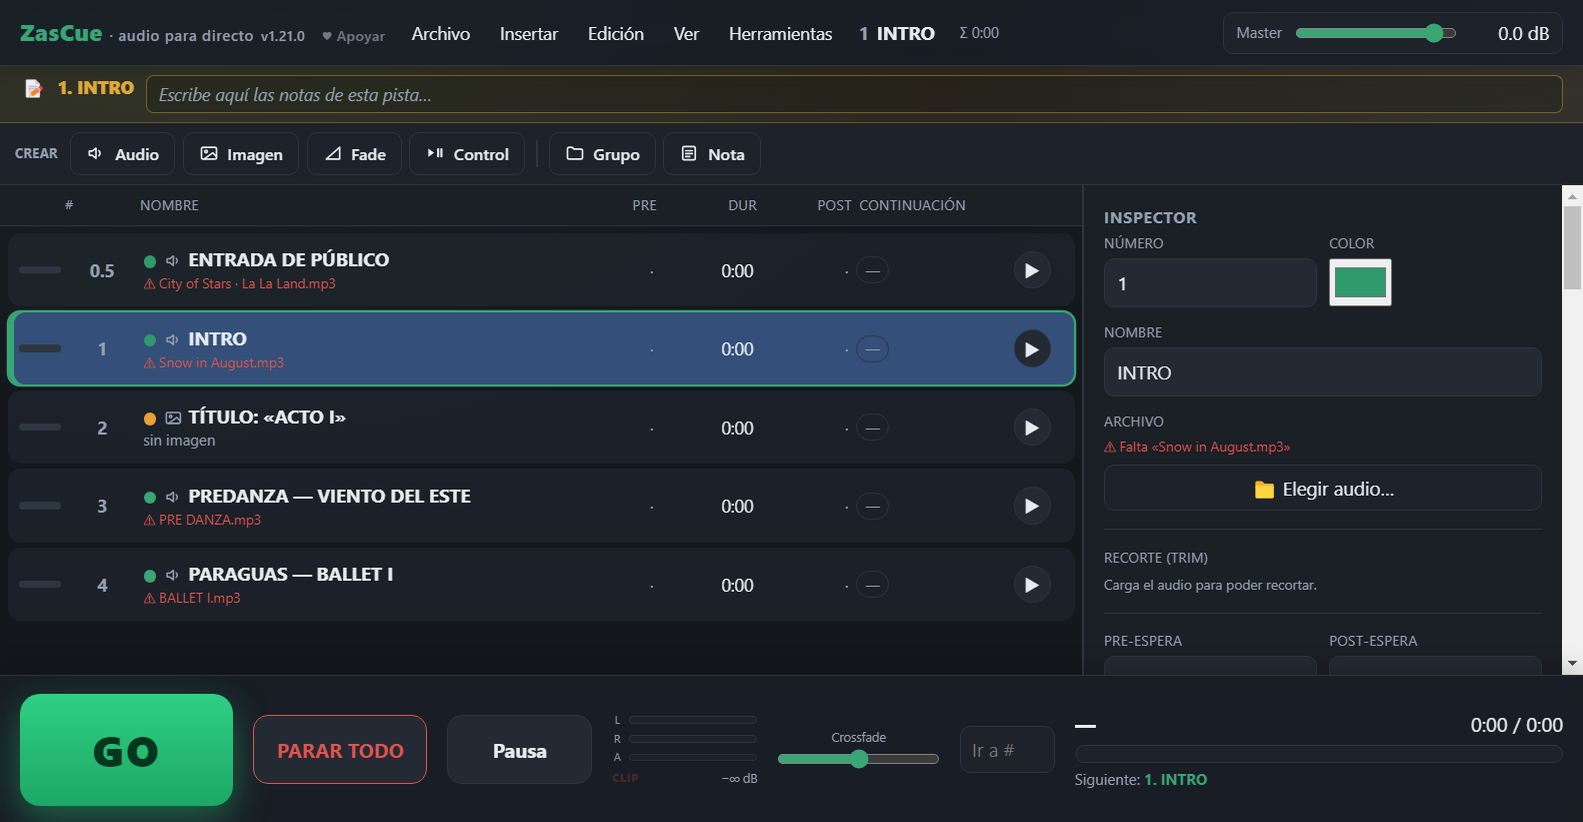Play the TÍTULO «ACTO I» cue
This screenshot has width=1583, height=822.
click(x=1032, y=428)
